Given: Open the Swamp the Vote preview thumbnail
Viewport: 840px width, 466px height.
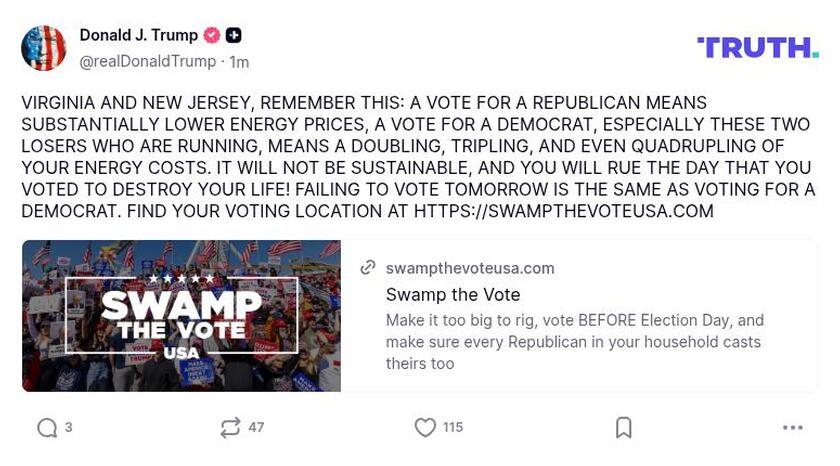Looking at the screenshot, I should [181, 315].
